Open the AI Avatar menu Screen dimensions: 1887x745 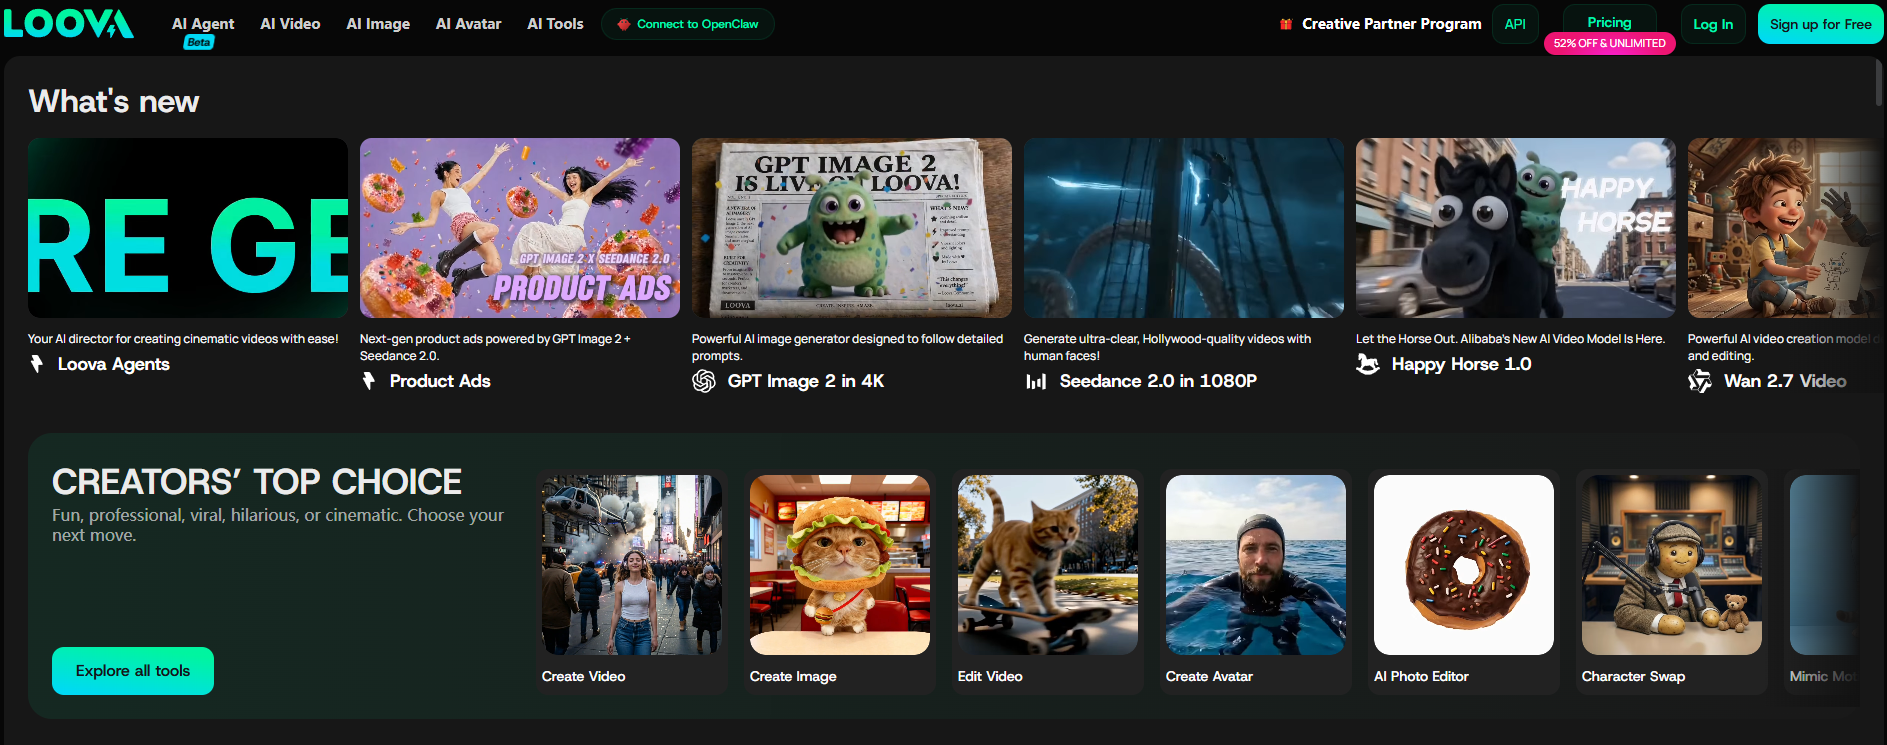tap(468, 24)
